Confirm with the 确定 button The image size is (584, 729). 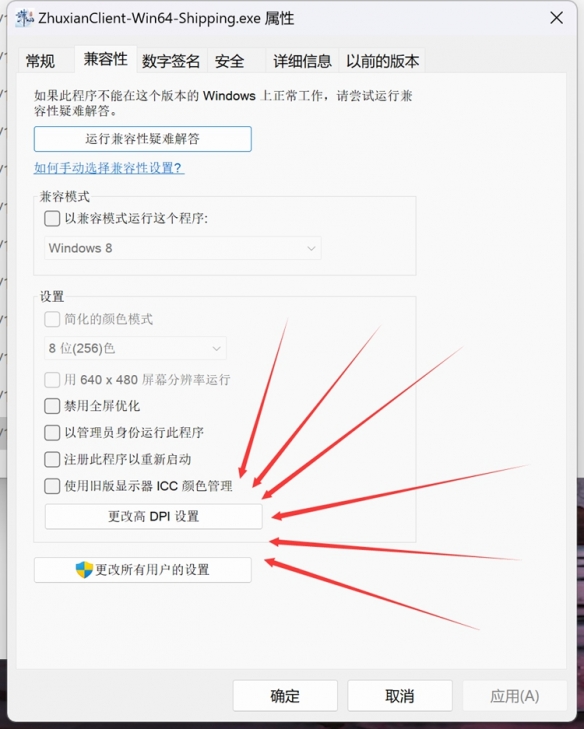click(285, 696)
